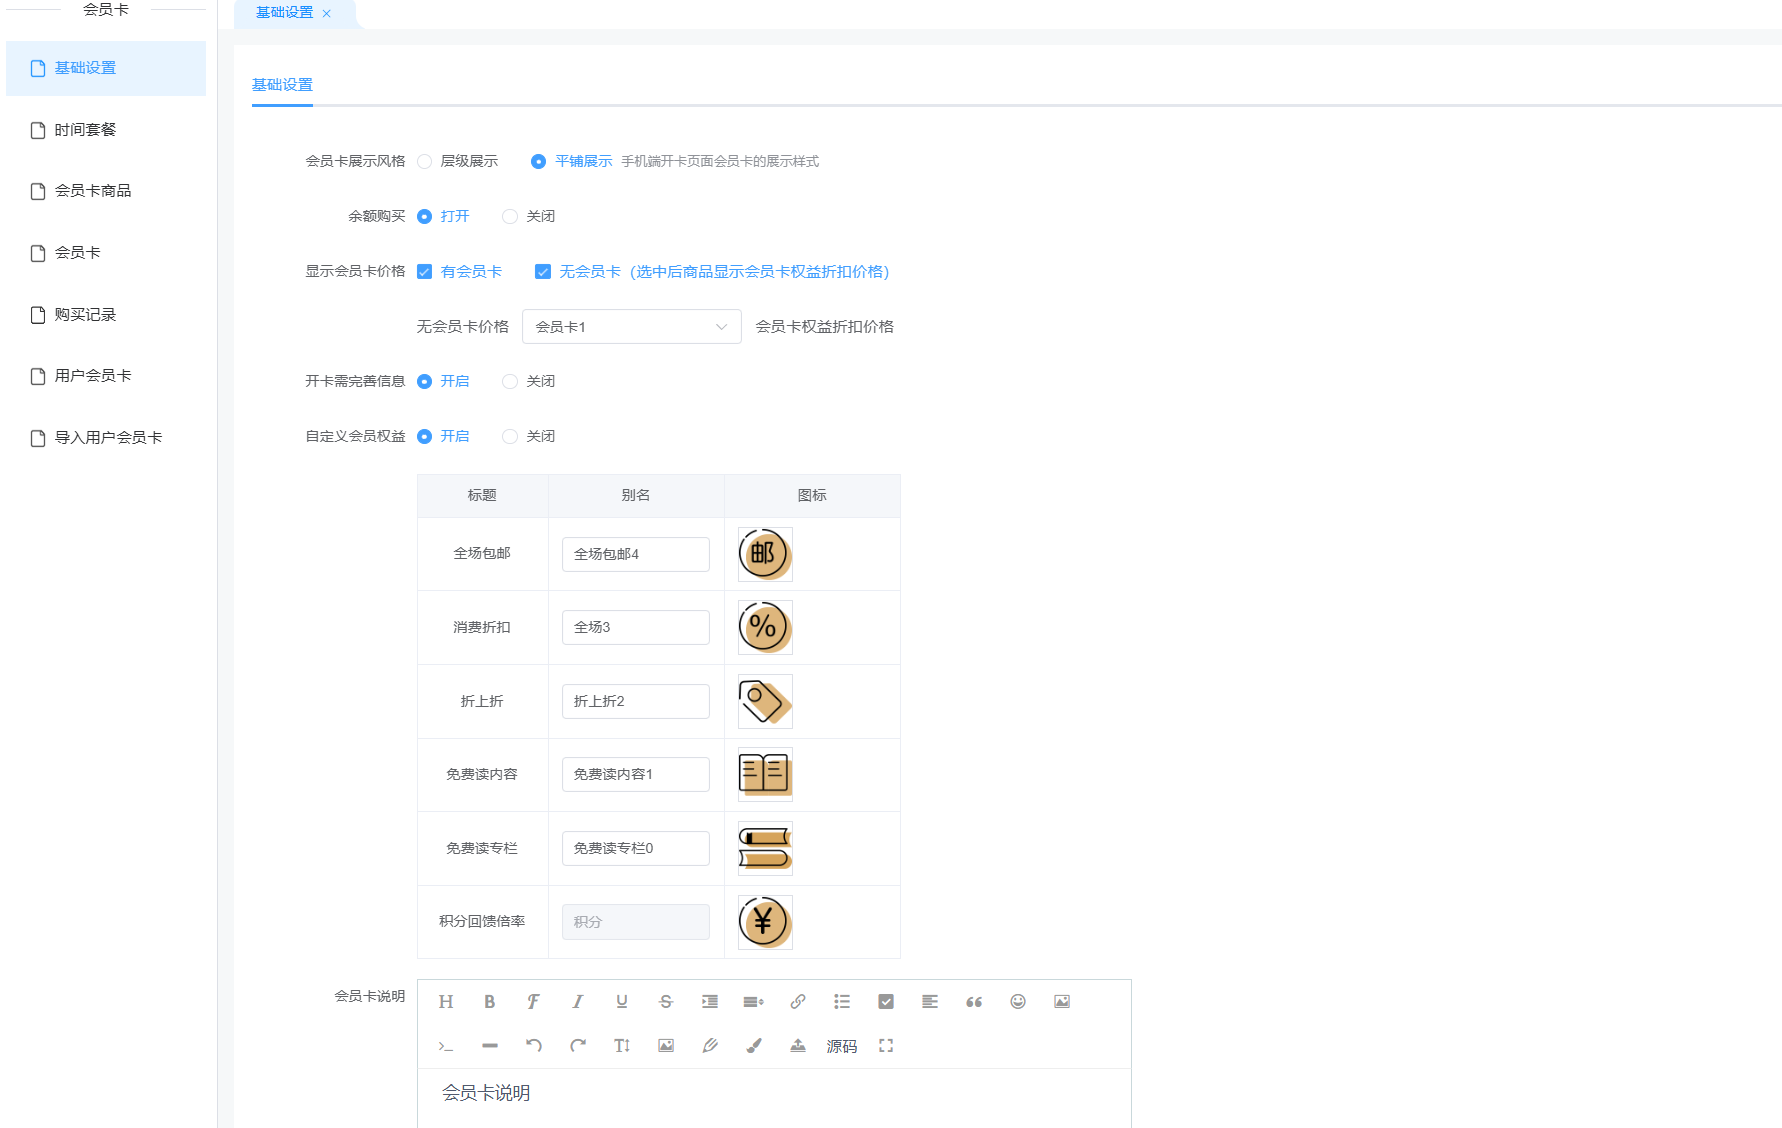Click the image icon beside the font-size icon
Viewport: 1782px width, 1128px height.
pyautogui.click(x=666, y=1046)
